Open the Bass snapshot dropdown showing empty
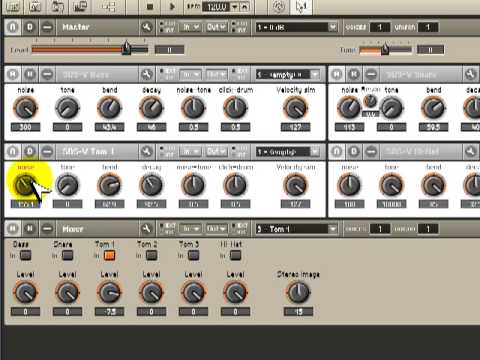480x360 pixels. [x=288, y=74]
